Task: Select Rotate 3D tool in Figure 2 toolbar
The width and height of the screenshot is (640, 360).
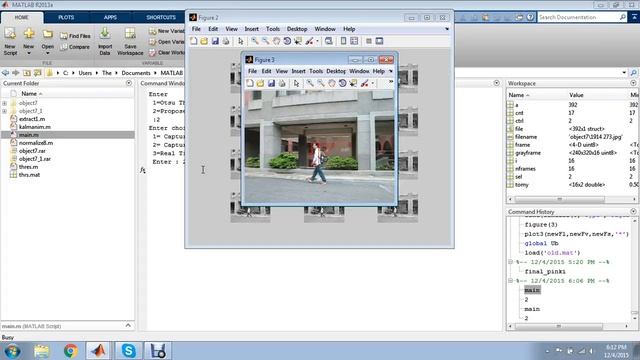Action: [287, 41]
